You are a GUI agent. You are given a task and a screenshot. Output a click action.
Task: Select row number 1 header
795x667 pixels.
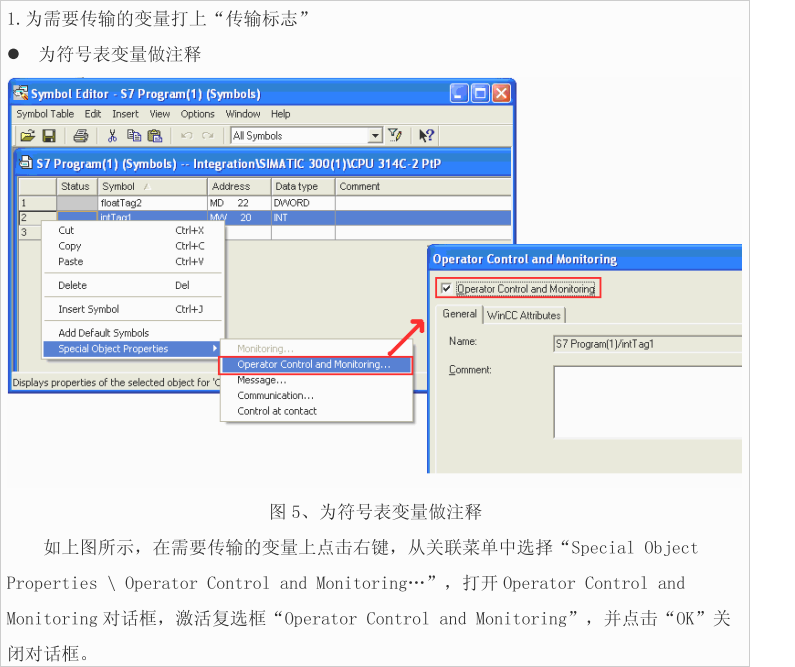pyautogui.click(x=37, y=203)
